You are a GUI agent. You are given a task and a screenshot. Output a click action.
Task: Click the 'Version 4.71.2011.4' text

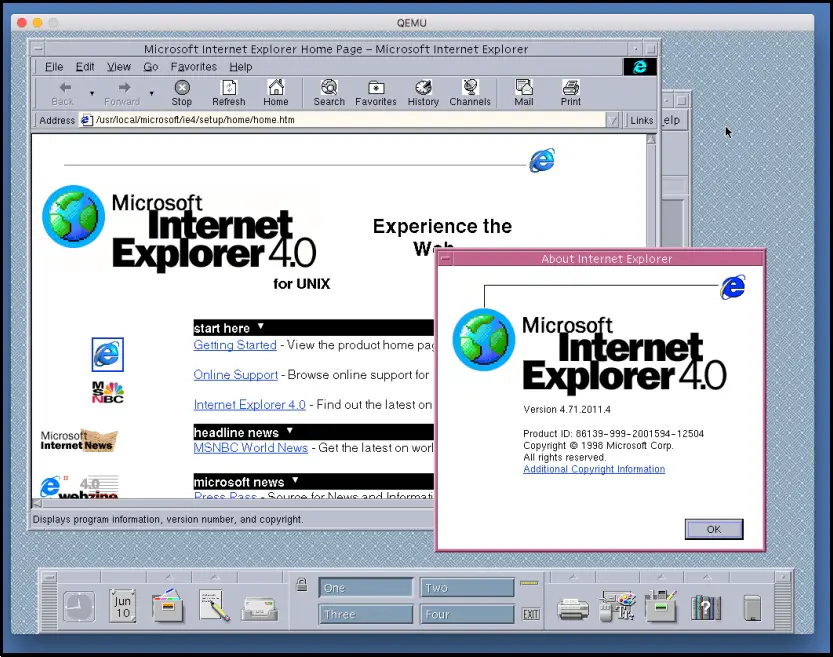coord(567,409)
